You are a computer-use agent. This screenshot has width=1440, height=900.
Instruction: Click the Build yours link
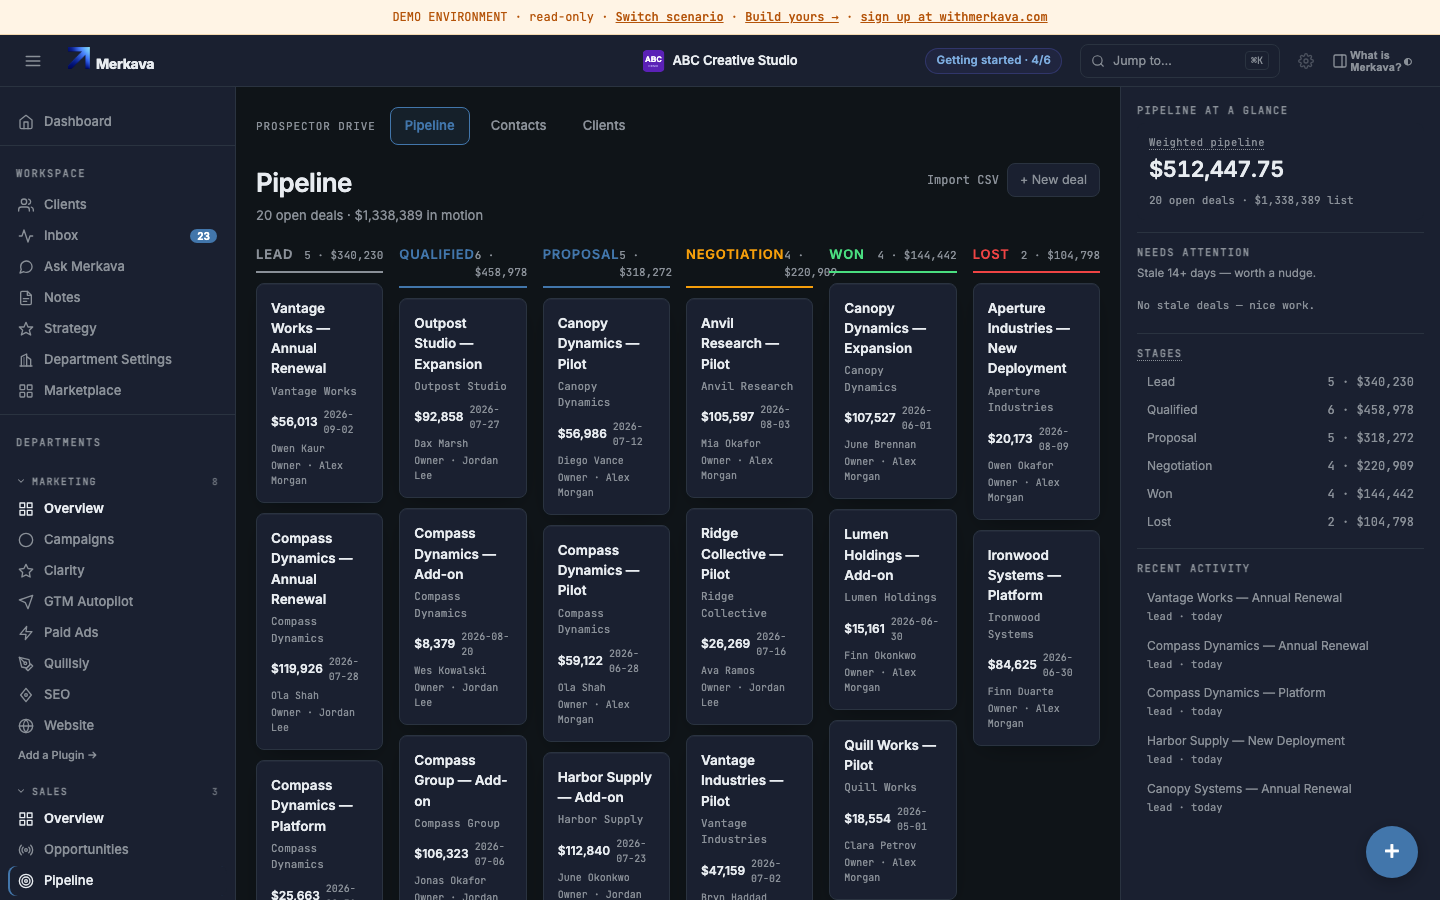pyautogui.click(x=792, y=17)
